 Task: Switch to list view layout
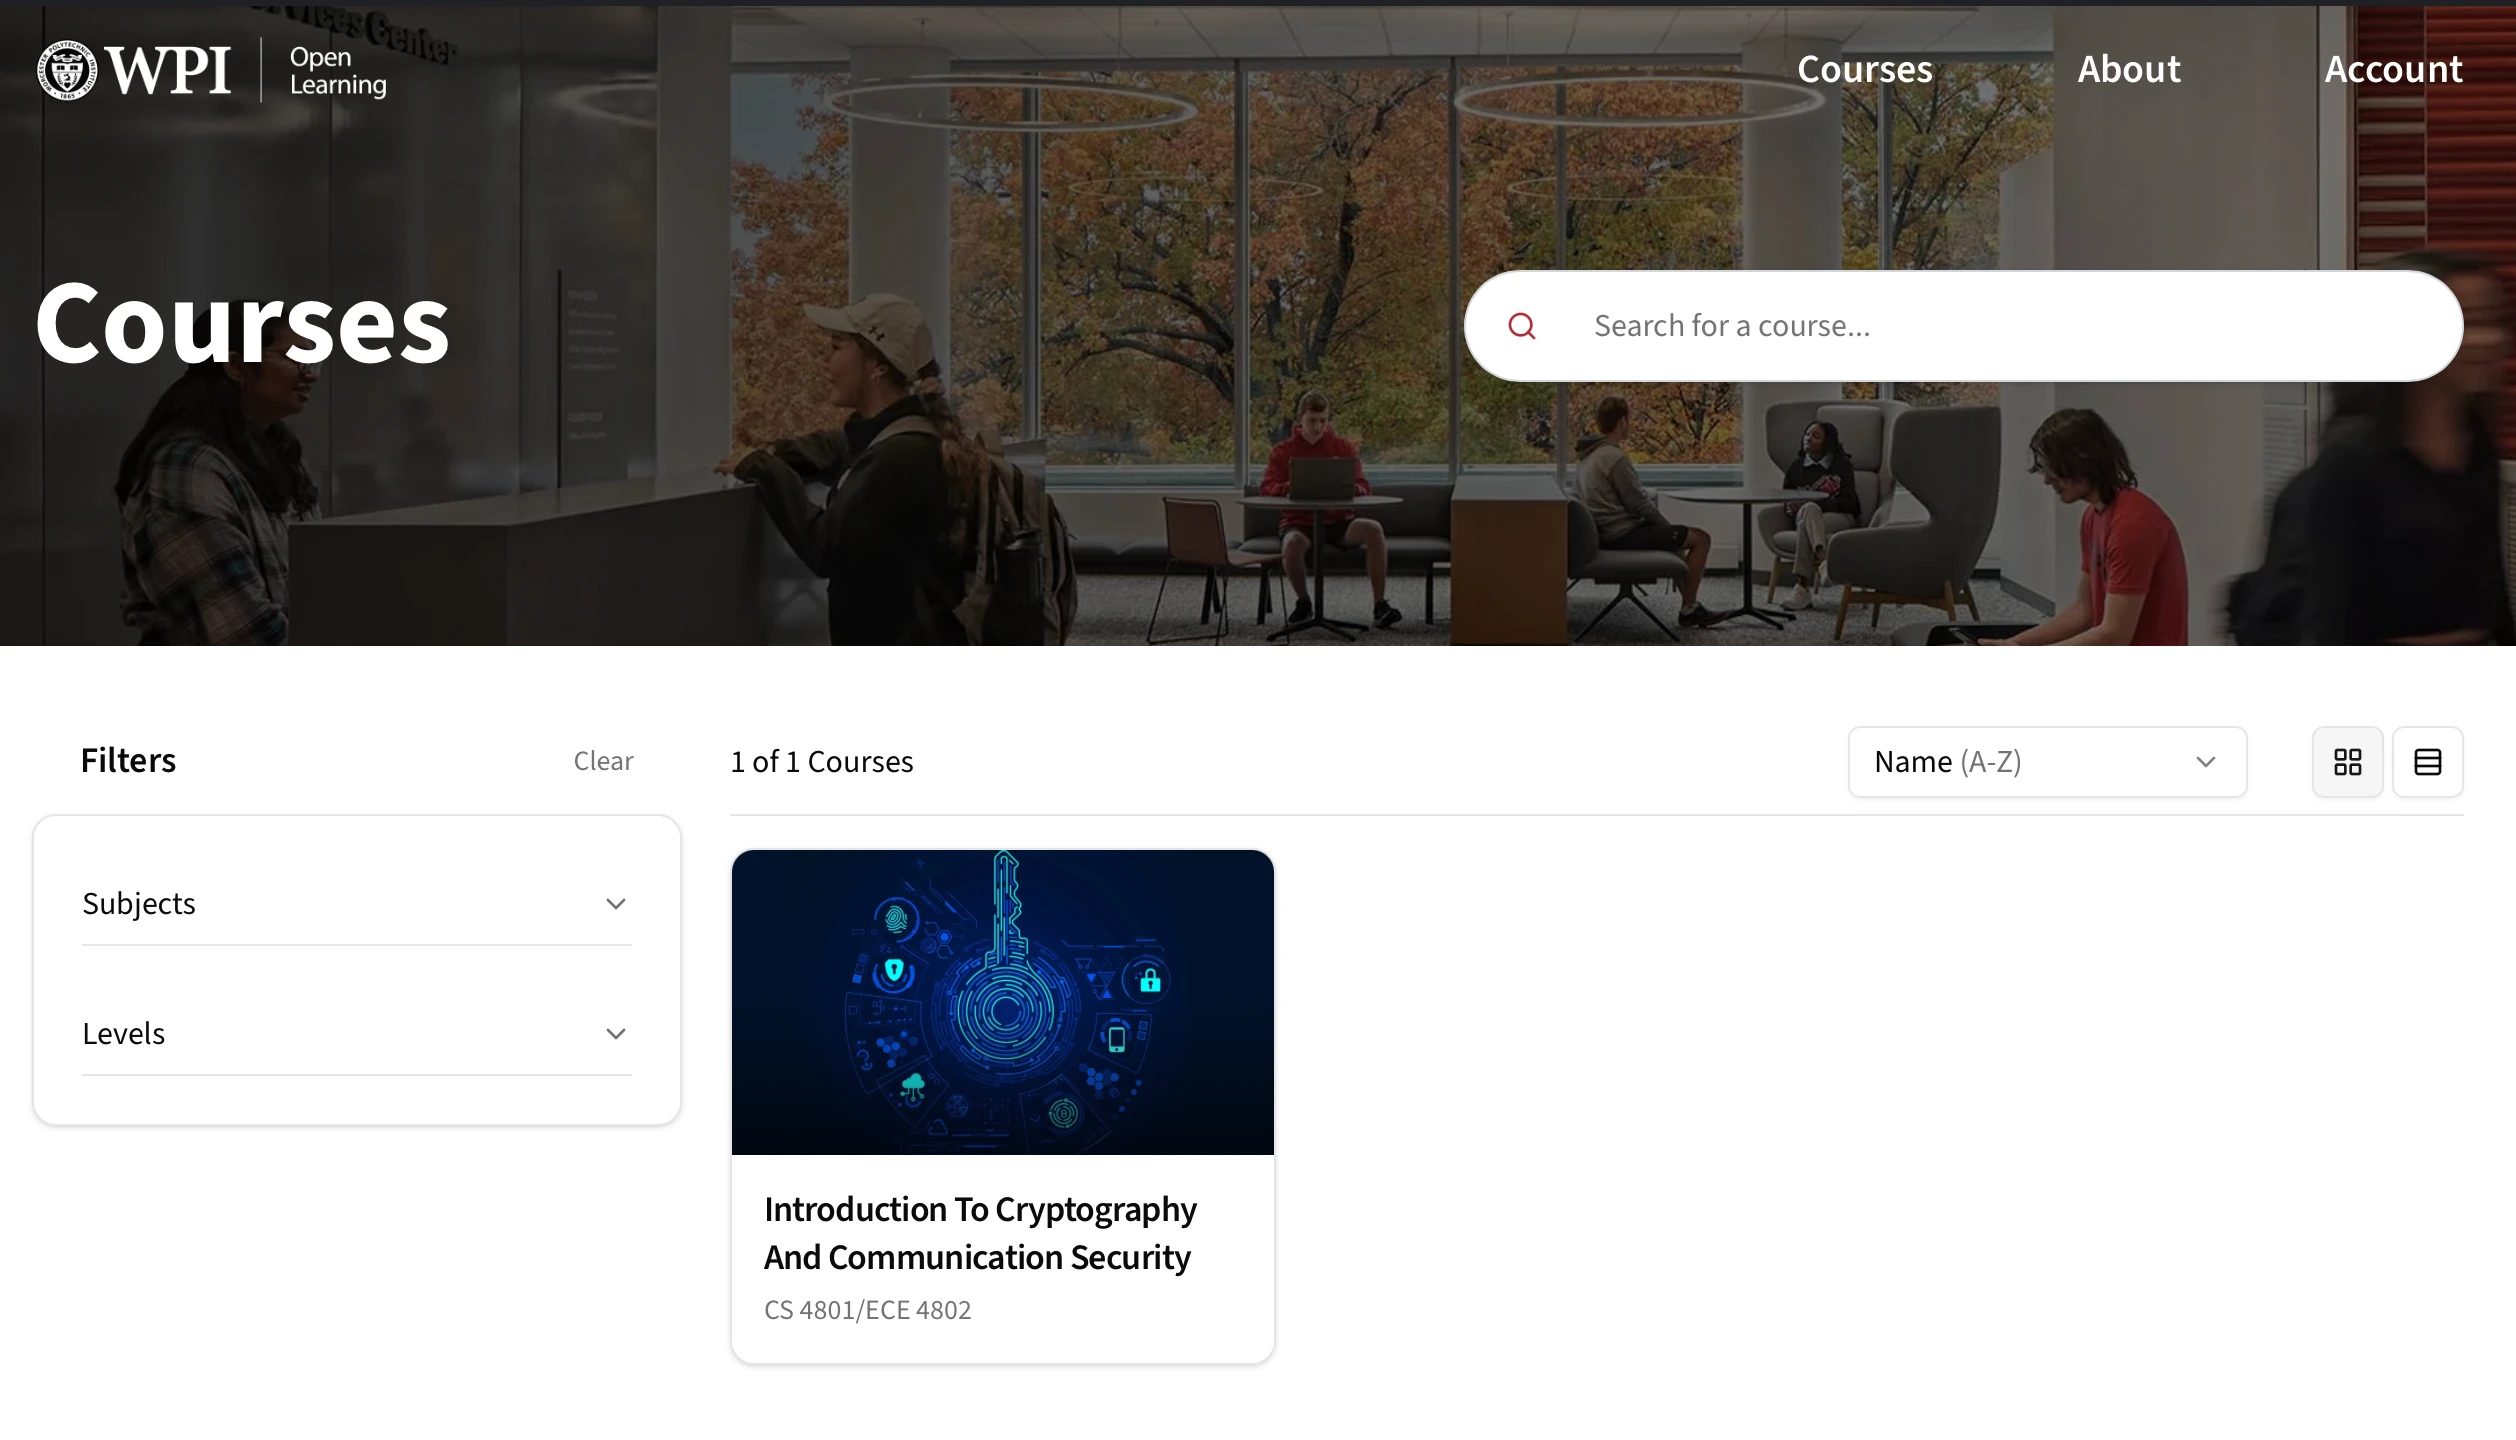coord(2427,762)
